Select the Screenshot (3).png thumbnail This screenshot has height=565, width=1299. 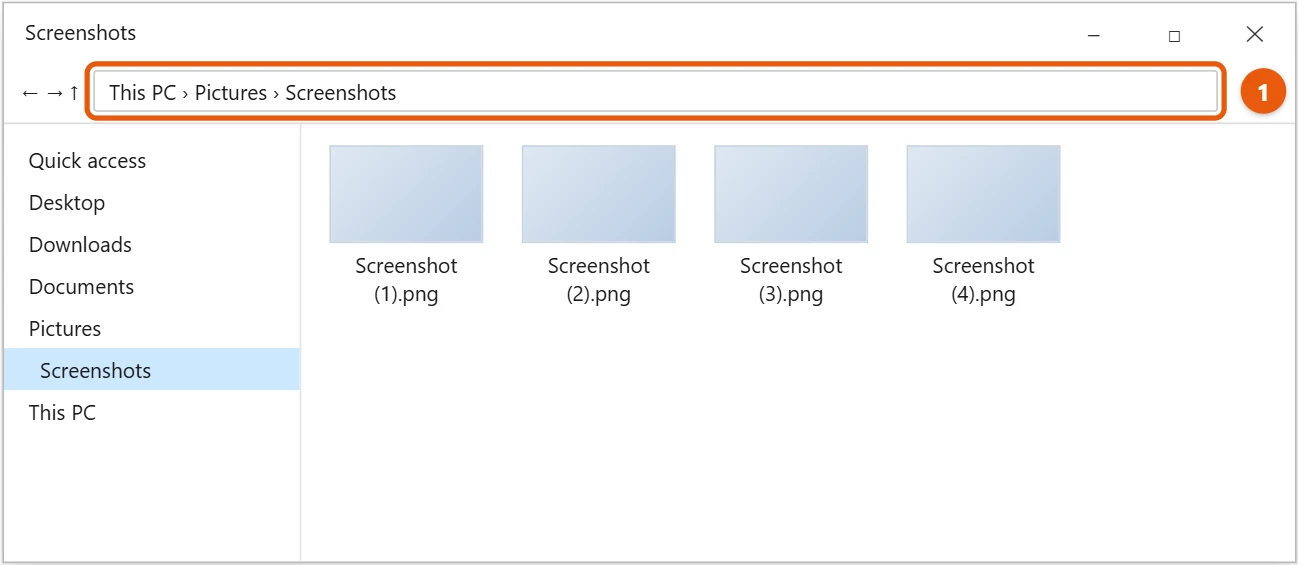[x=791, y=194]
